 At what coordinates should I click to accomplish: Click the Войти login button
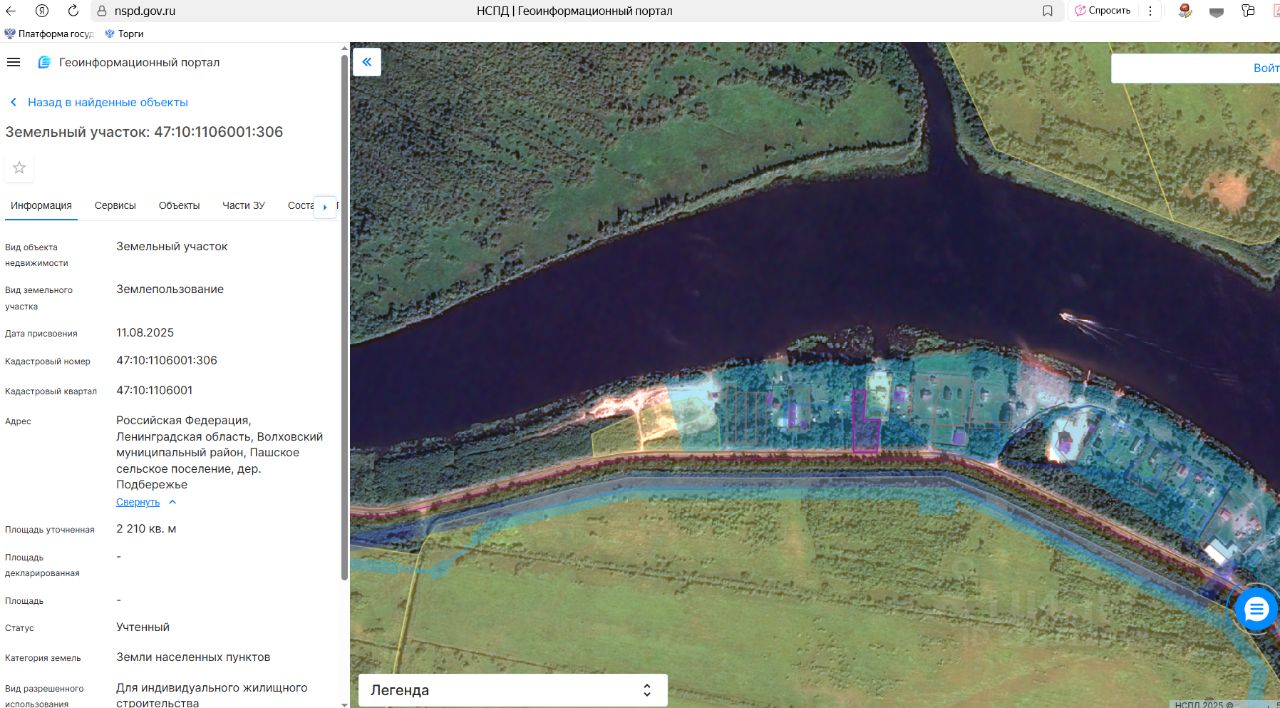[x=1265, y=68]
